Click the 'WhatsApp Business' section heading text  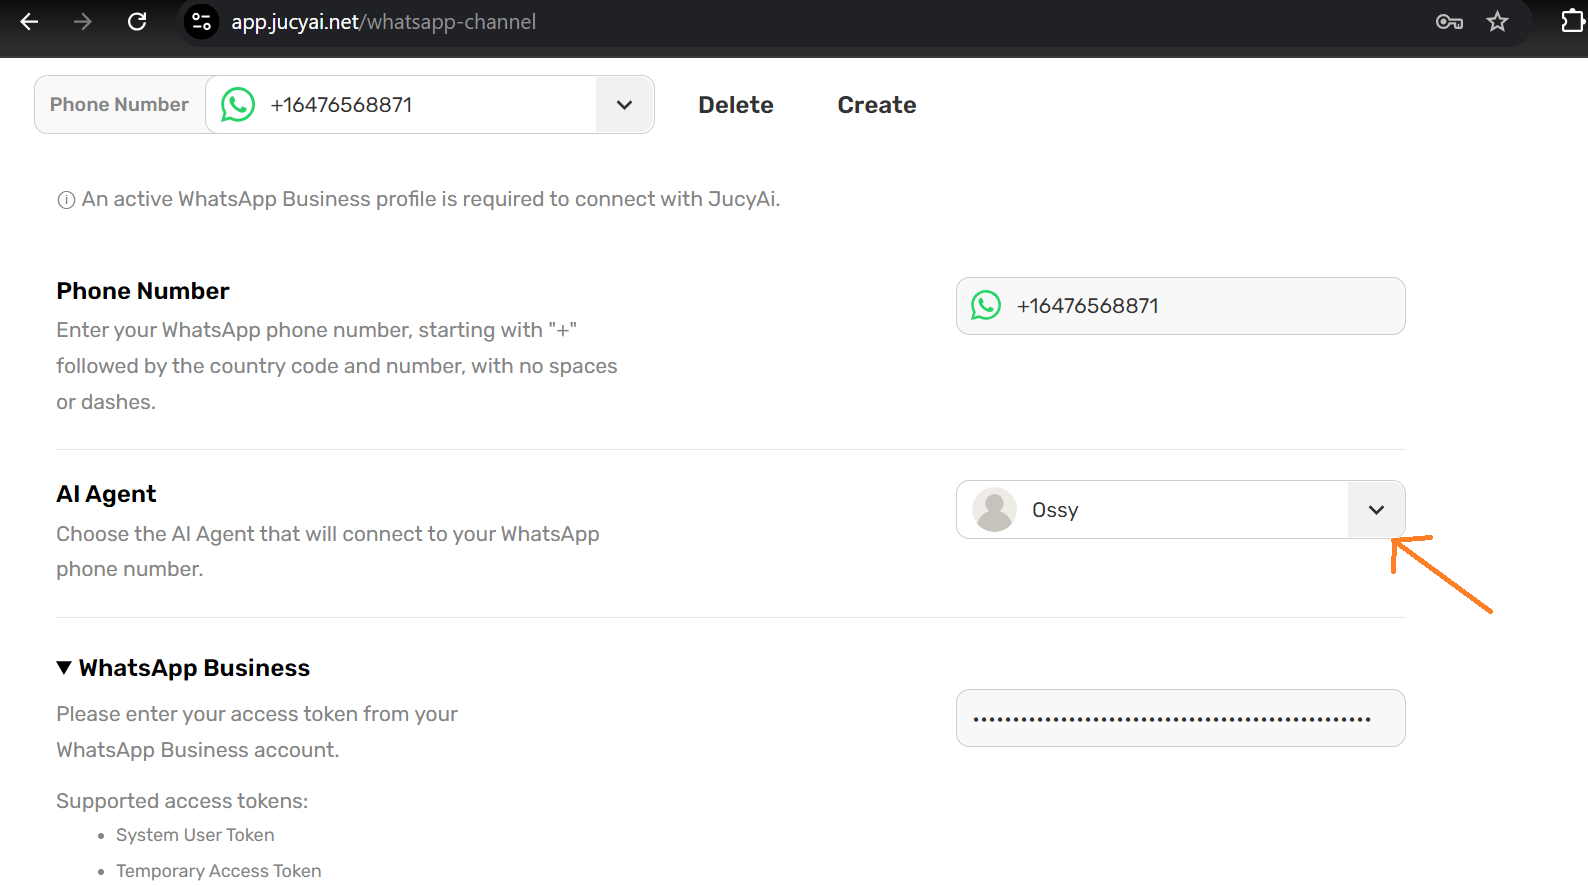[x=194, y=668]
